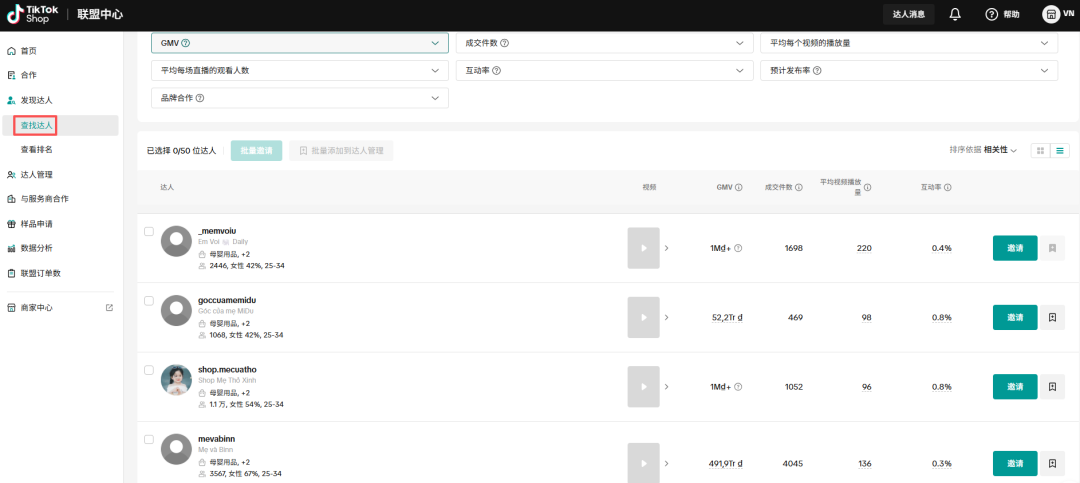Bookmark the _memvoiu creator
The width and height of the screenshot is (1080, 483).
[x=1052, y=248]
